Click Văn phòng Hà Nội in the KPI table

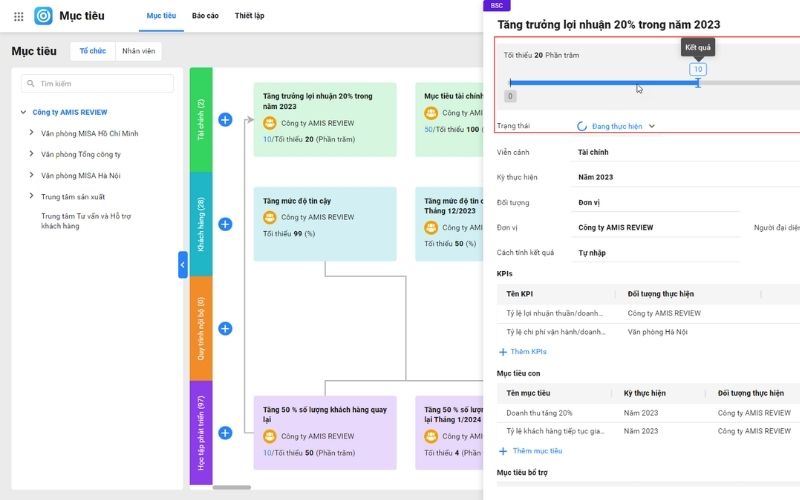click(658, 332)
